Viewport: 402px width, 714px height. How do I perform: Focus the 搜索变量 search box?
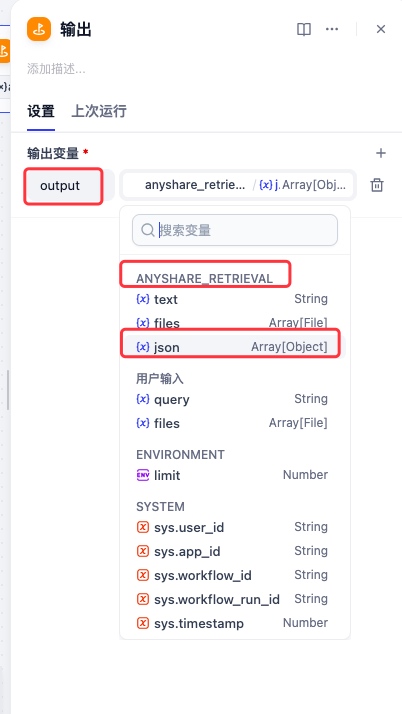(235, 230)
